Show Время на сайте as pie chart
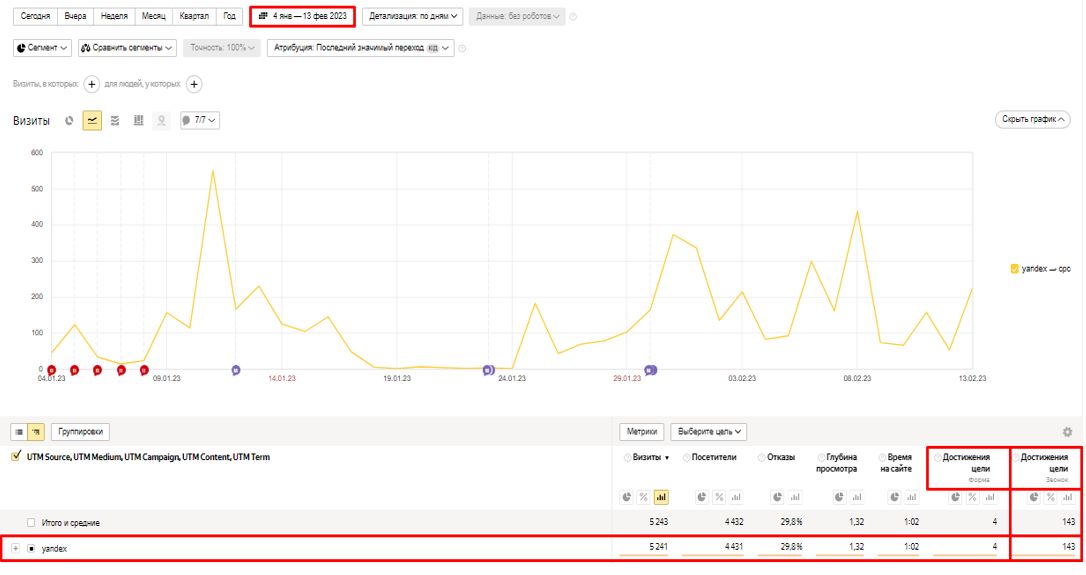The image size is (1086, 575). [x=895, y=497]
